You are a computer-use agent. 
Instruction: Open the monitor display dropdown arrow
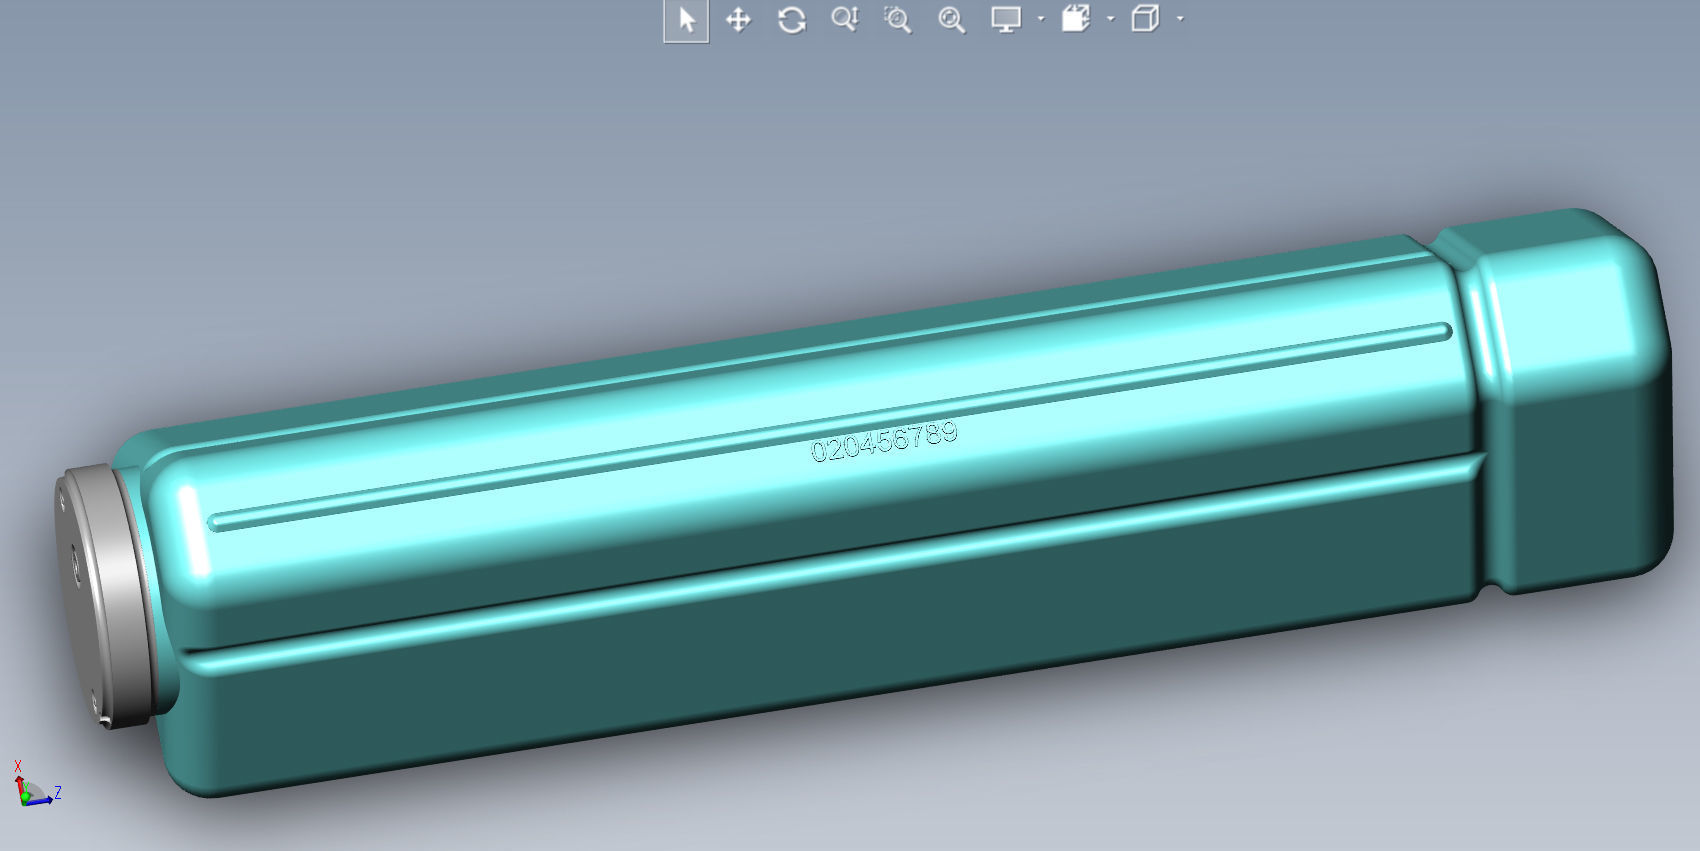(x=1041, y=19)
